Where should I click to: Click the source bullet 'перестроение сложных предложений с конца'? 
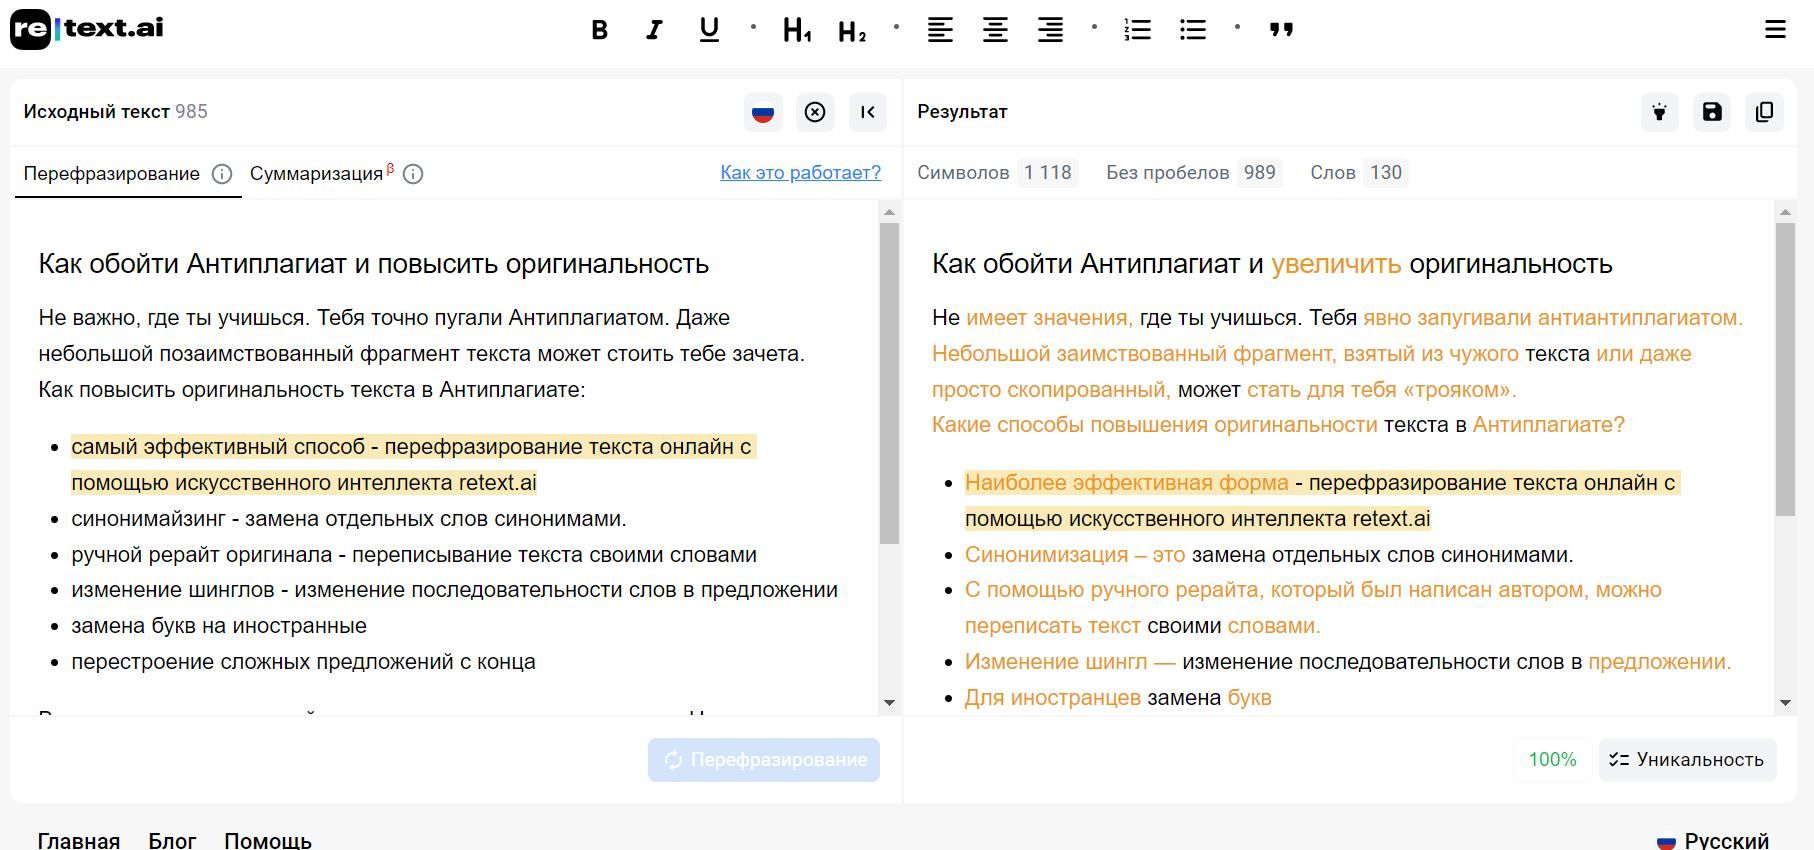pos(303,662)
